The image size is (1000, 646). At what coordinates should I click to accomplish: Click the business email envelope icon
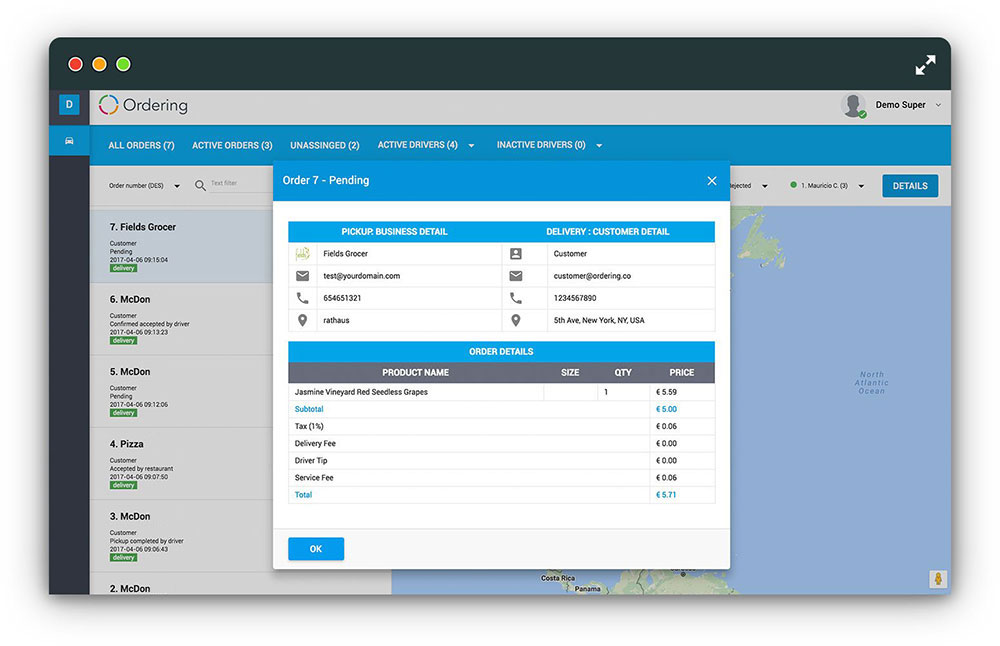(x=302, y=275)
